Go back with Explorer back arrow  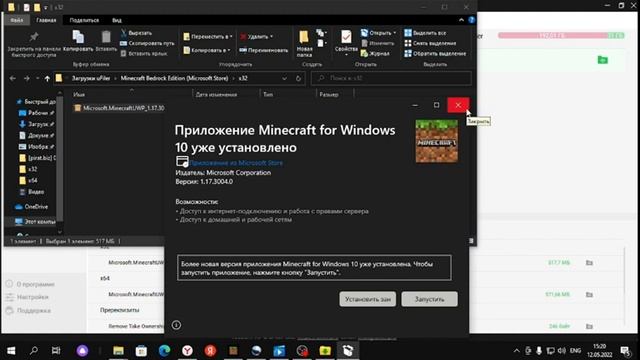[13, 78]
